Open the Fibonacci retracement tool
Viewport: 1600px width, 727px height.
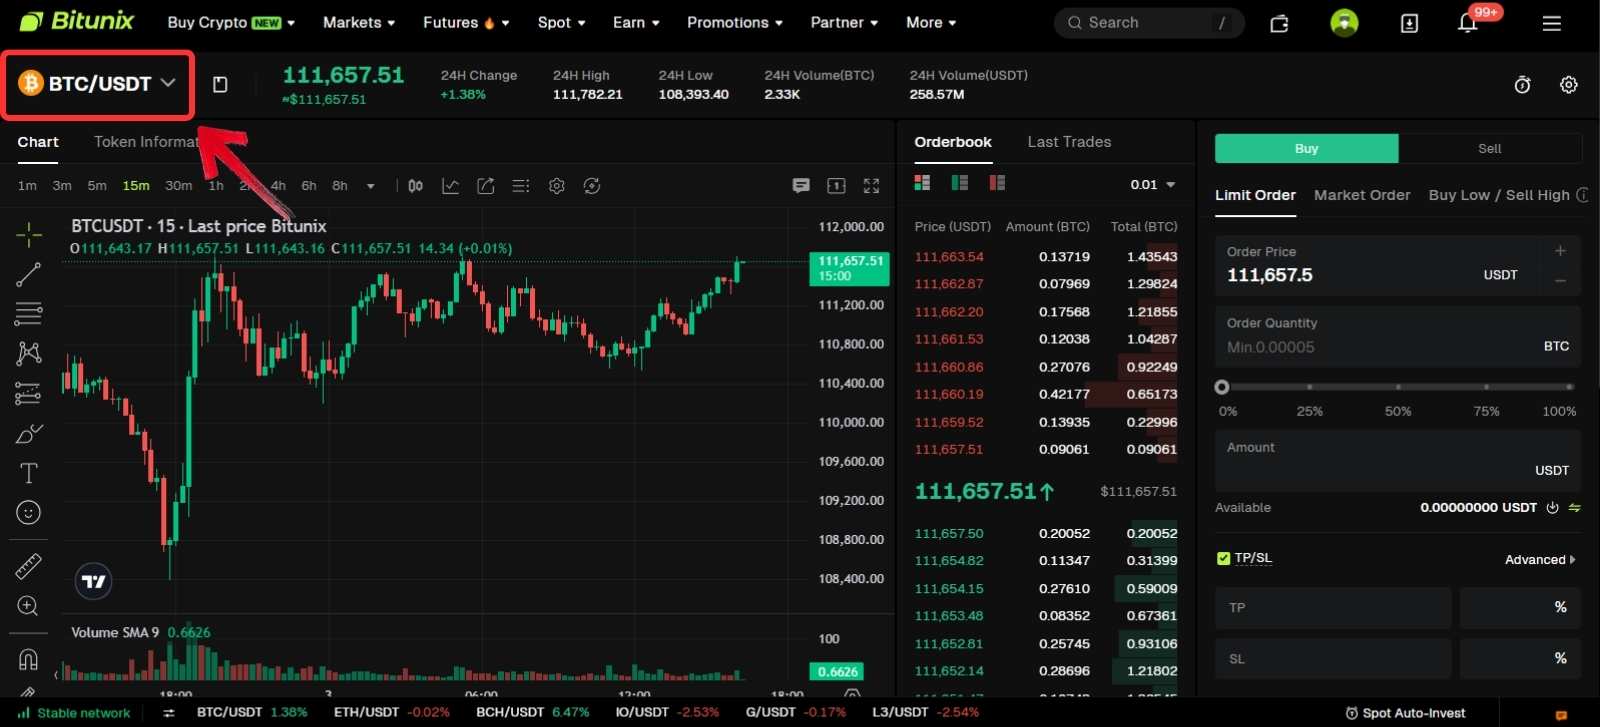29,314
